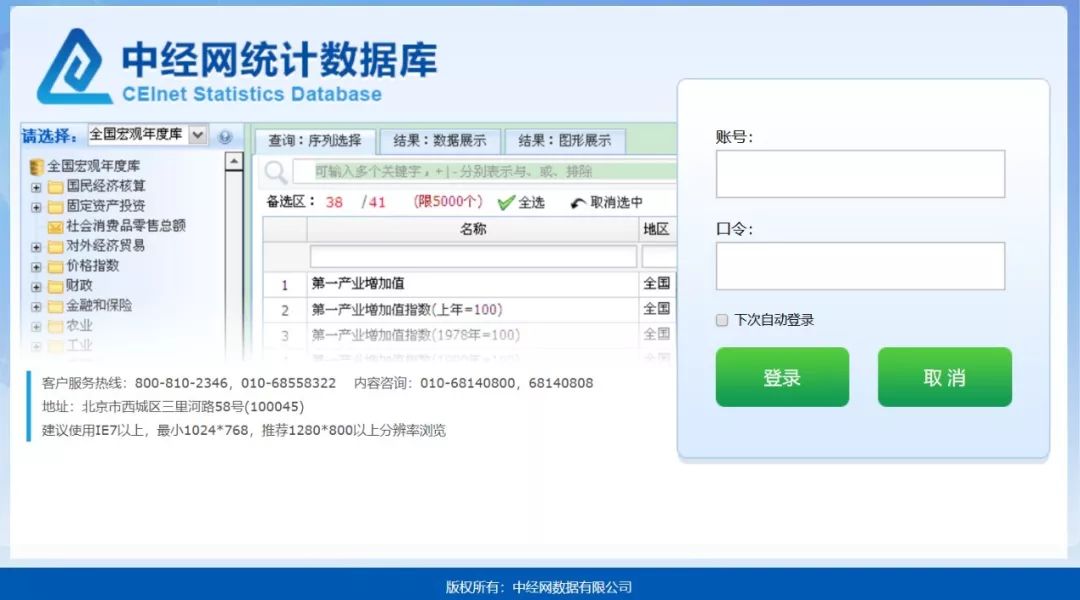Click the green 登录 button
This screenshot has width=1080, height=600.
[x=782, y=377]
